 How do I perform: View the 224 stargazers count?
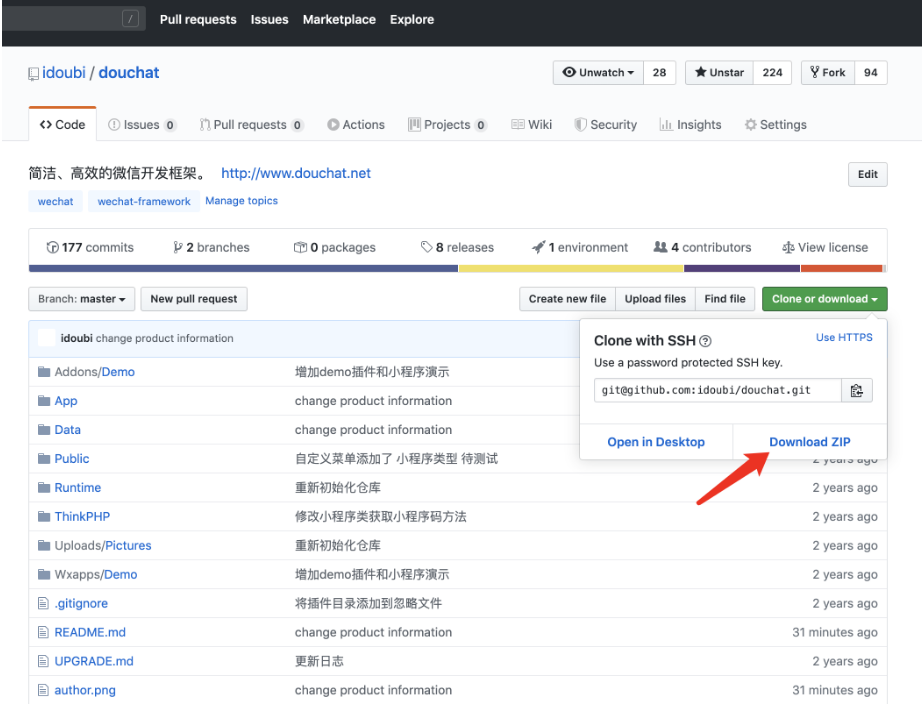pos(772,72)
